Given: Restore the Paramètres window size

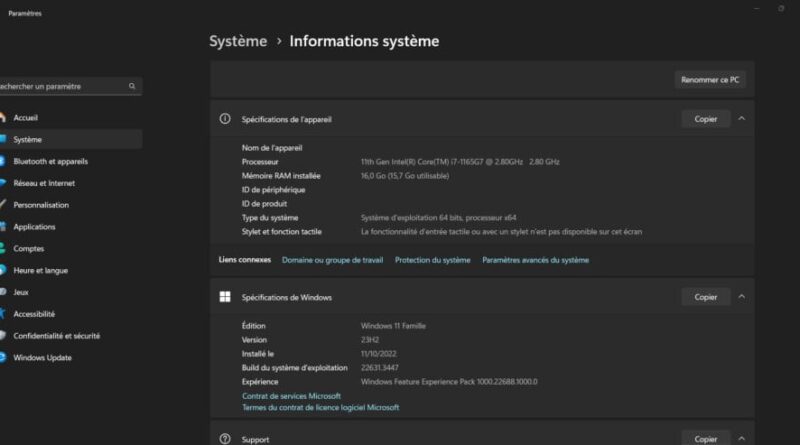Looking at the screenshot, I should point(781,8).
